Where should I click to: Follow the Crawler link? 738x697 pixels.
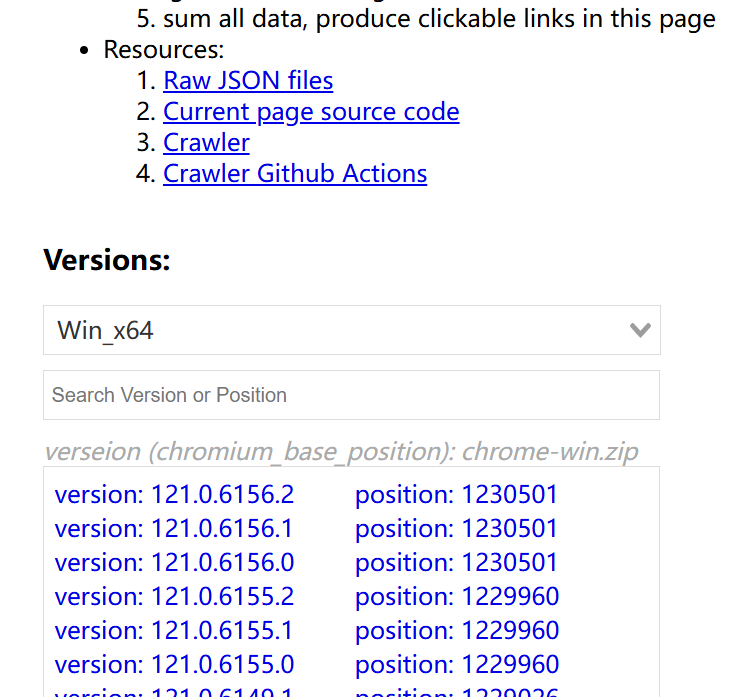click(x=206, y=143)
